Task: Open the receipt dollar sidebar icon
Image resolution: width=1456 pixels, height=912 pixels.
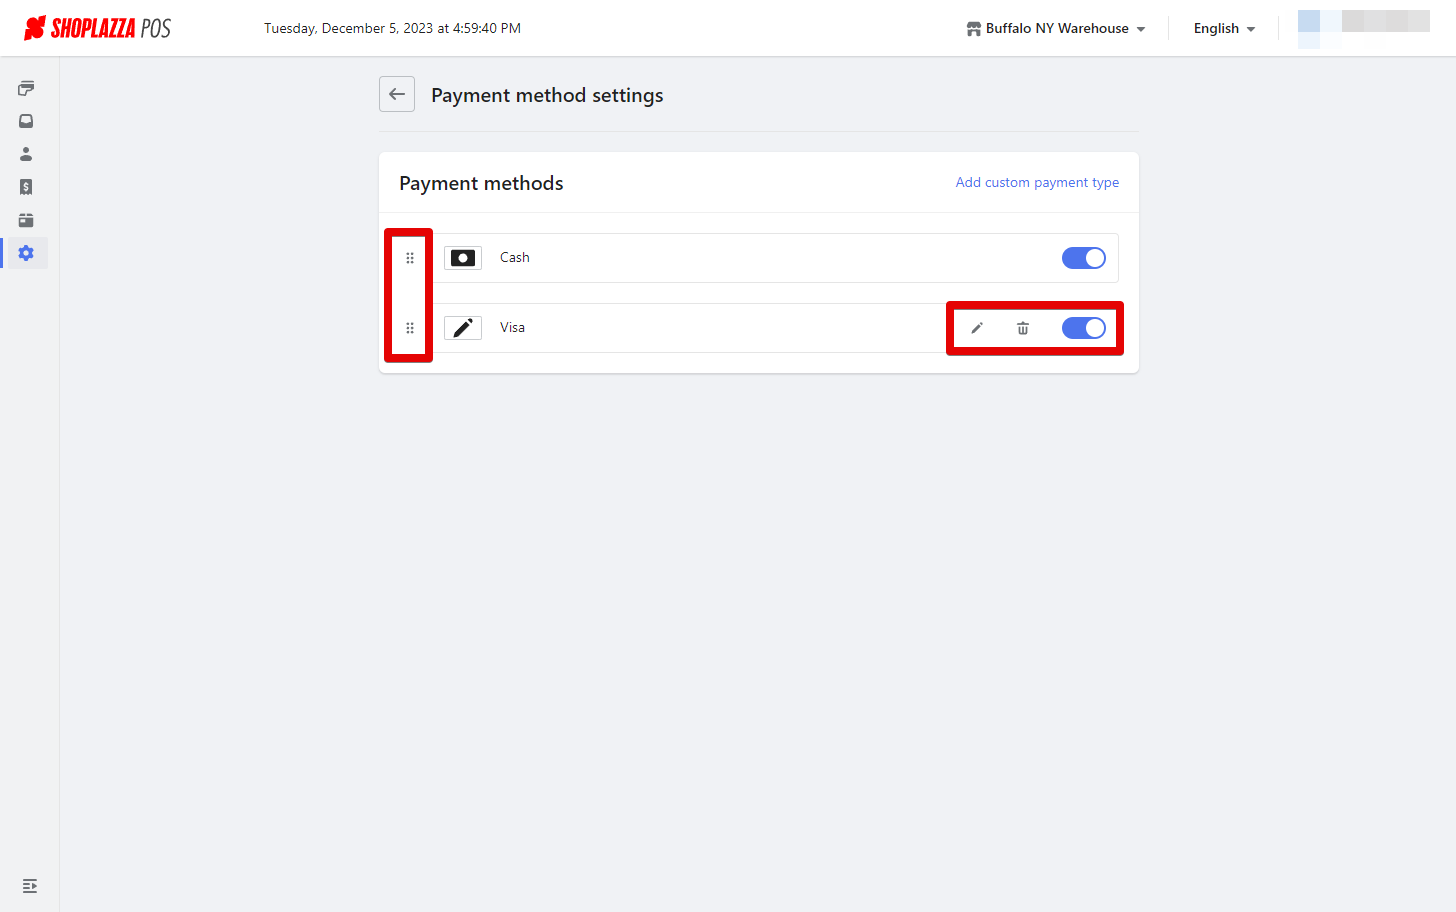Action: coord(26,187)
